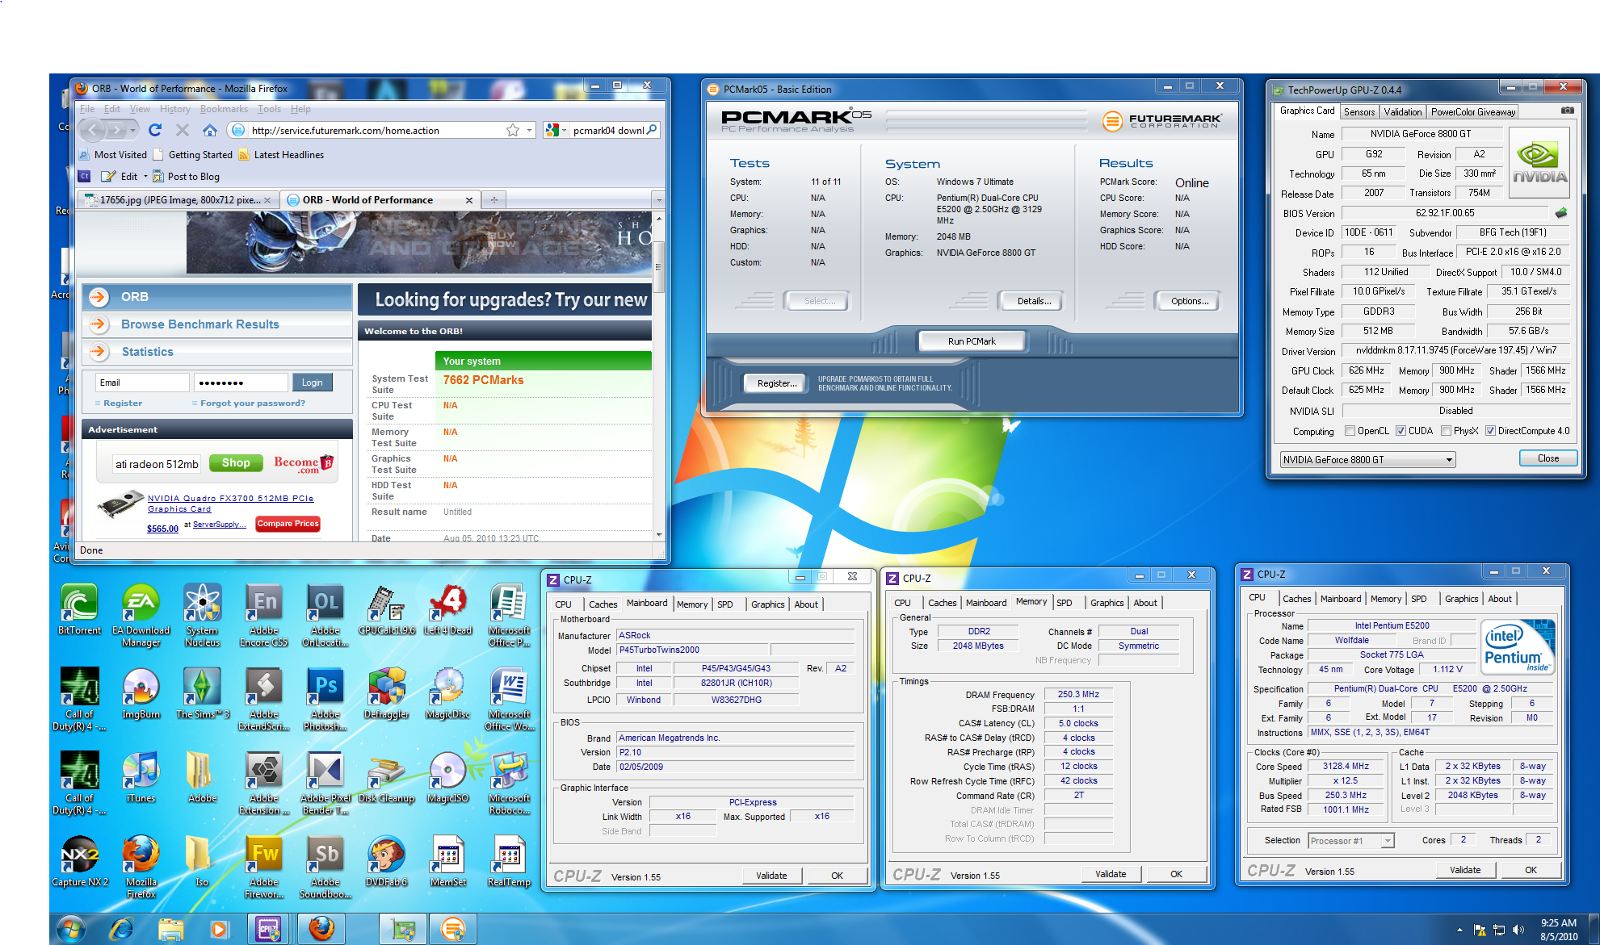Screen dimensions: 1600x945
Task: Select RealTemp desktop icon
Action: coord(508,862)
